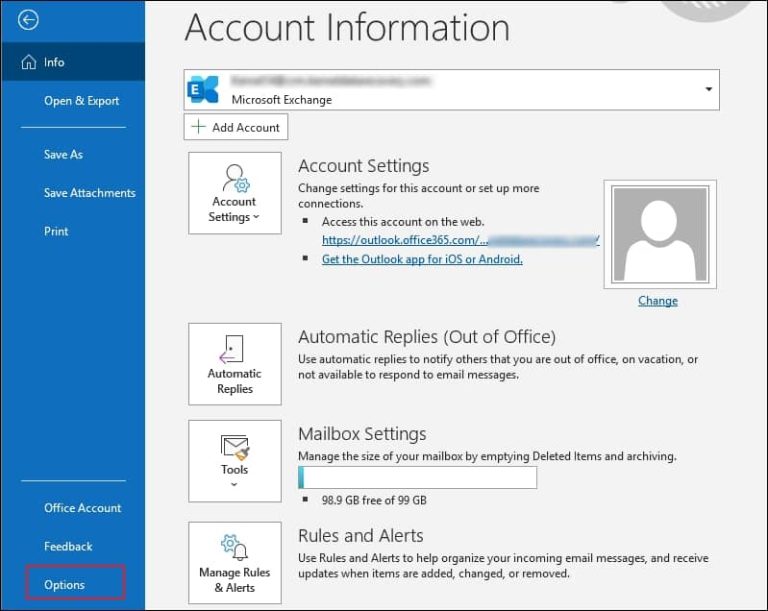Image resolution: width=768 pixels, height=611 pixels.
Task: Click the Account Settings section heading
Action: [363, 166]
